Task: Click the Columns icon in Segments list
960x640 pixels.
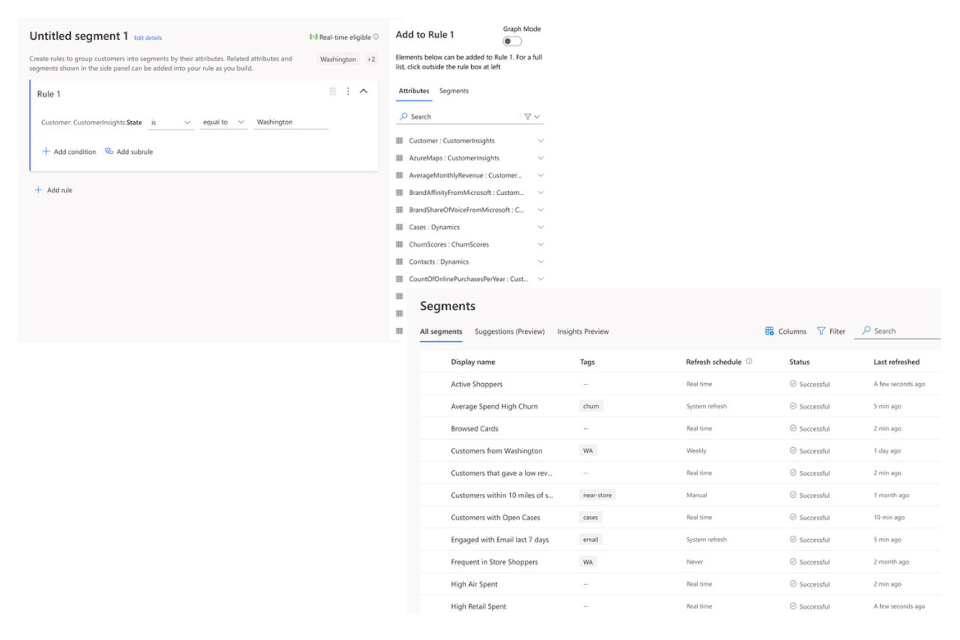Action: [769, 331]
